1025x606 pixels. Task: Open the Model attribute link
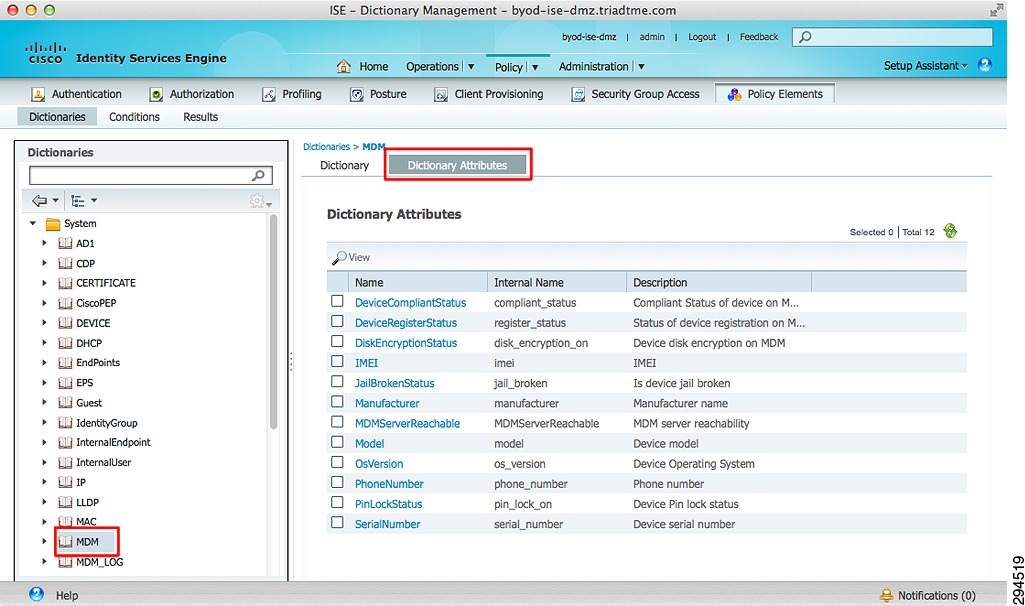pyautogui.click(x=369, y=443)
